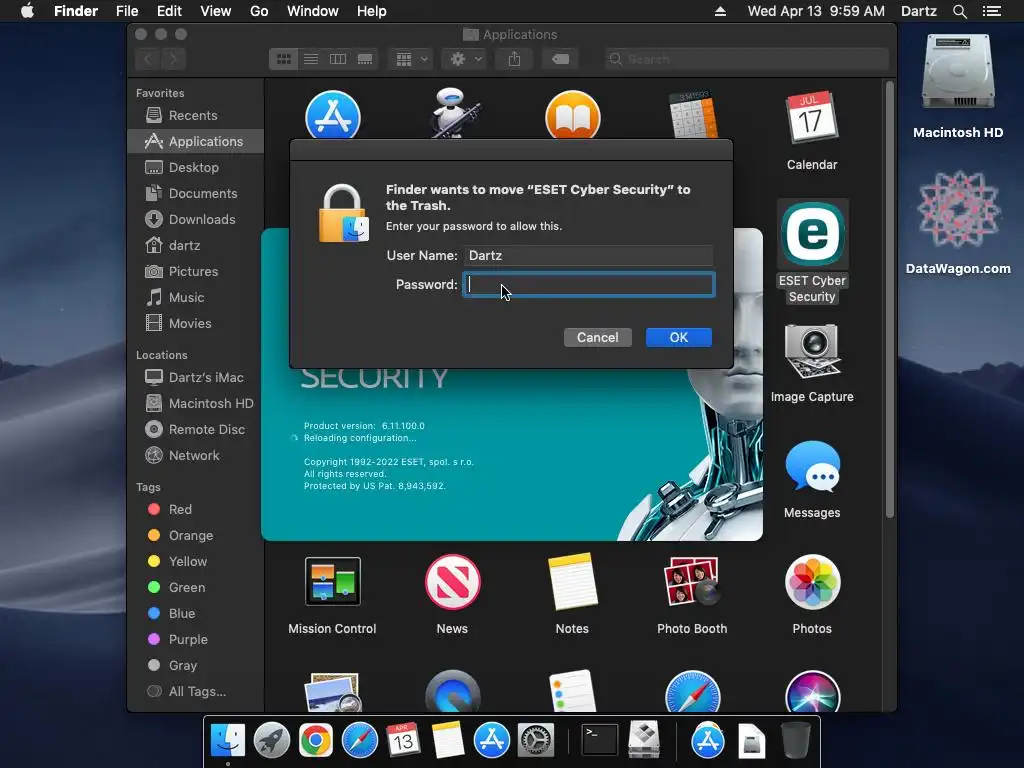The image size is (1024, 768).
Task: Open the Notes app in Finder
Action: [x=573, y=581]
